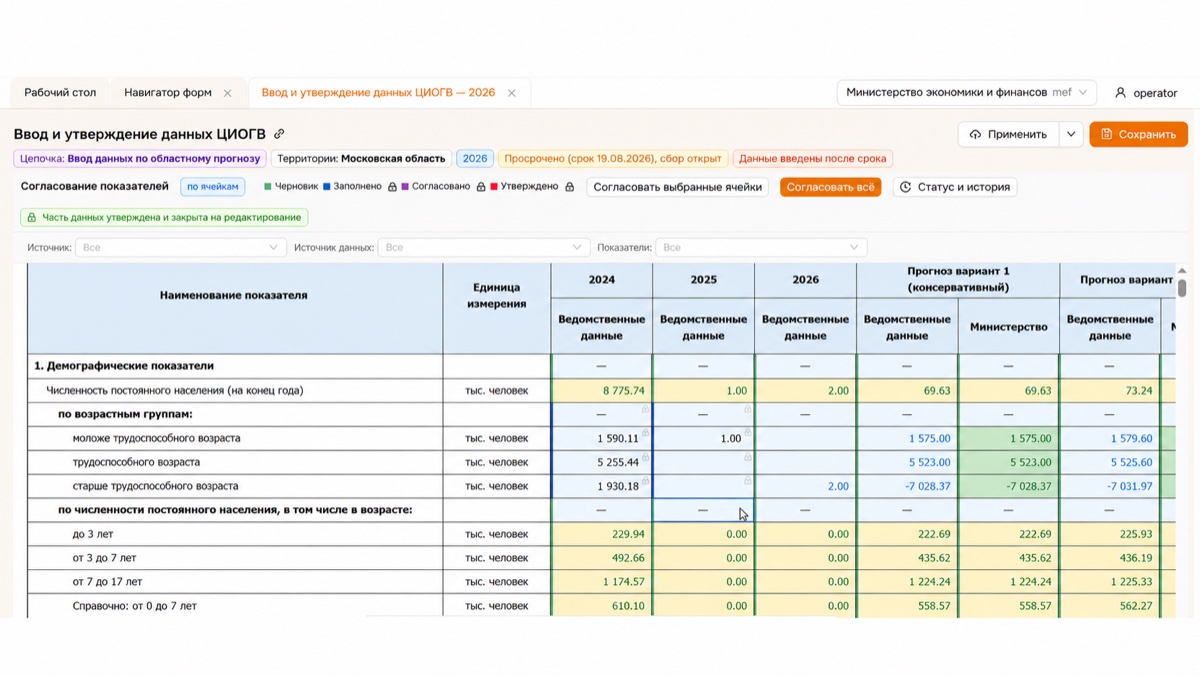Click lock icon after Заполнено legend

[x=392, y=187]
